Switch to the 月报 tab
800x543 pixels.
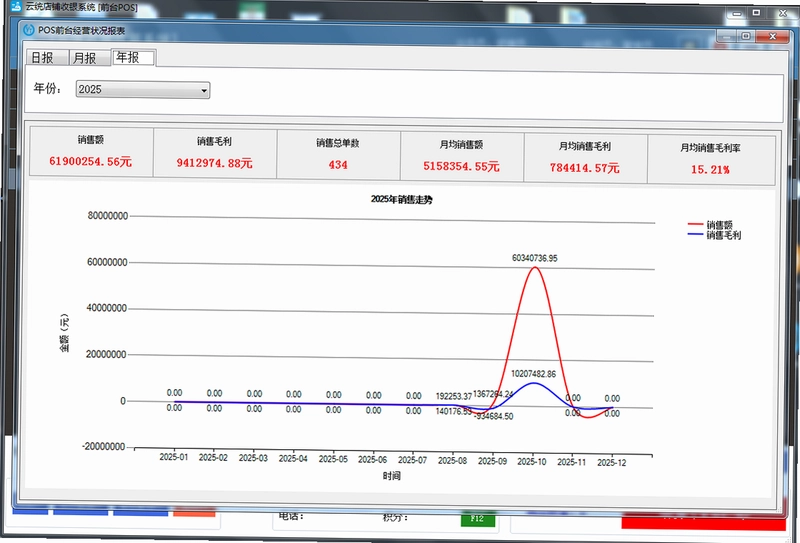coord(89,58)
